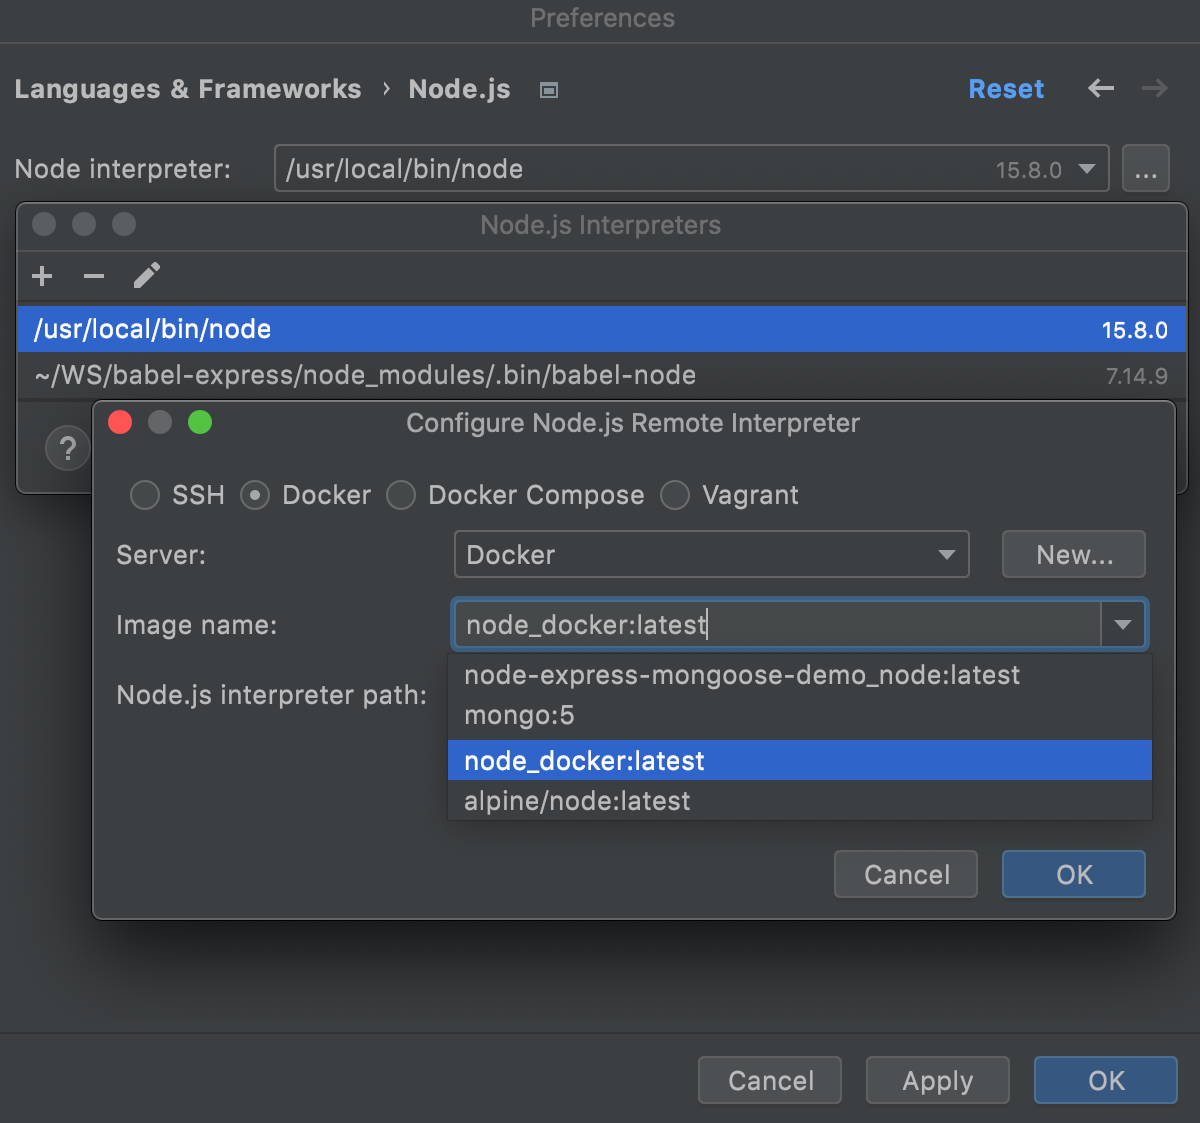The image size is (1200, 1123).
Task: Pick alpine/node:latest from the image list
Action: [577, 801]
